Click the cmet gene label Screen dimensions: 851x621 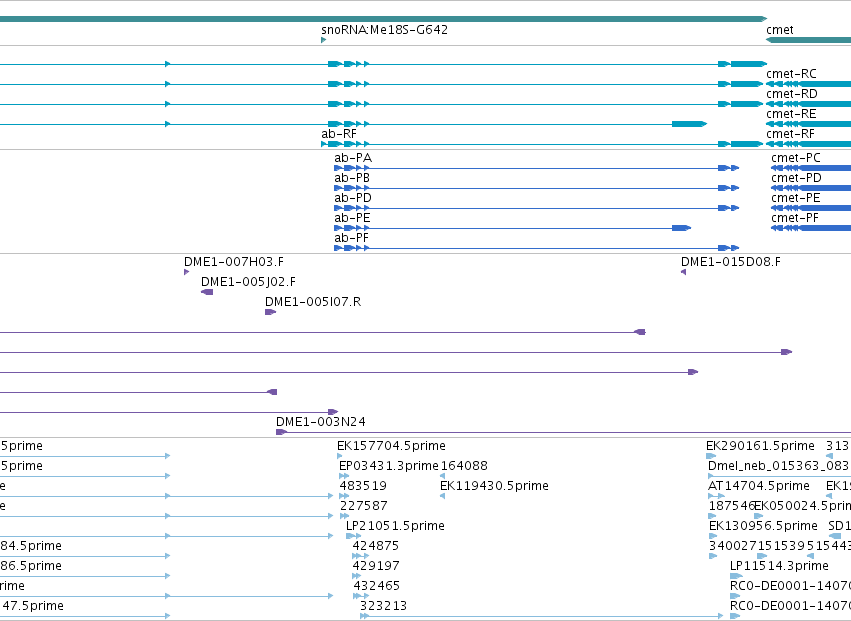pos(780,30)
